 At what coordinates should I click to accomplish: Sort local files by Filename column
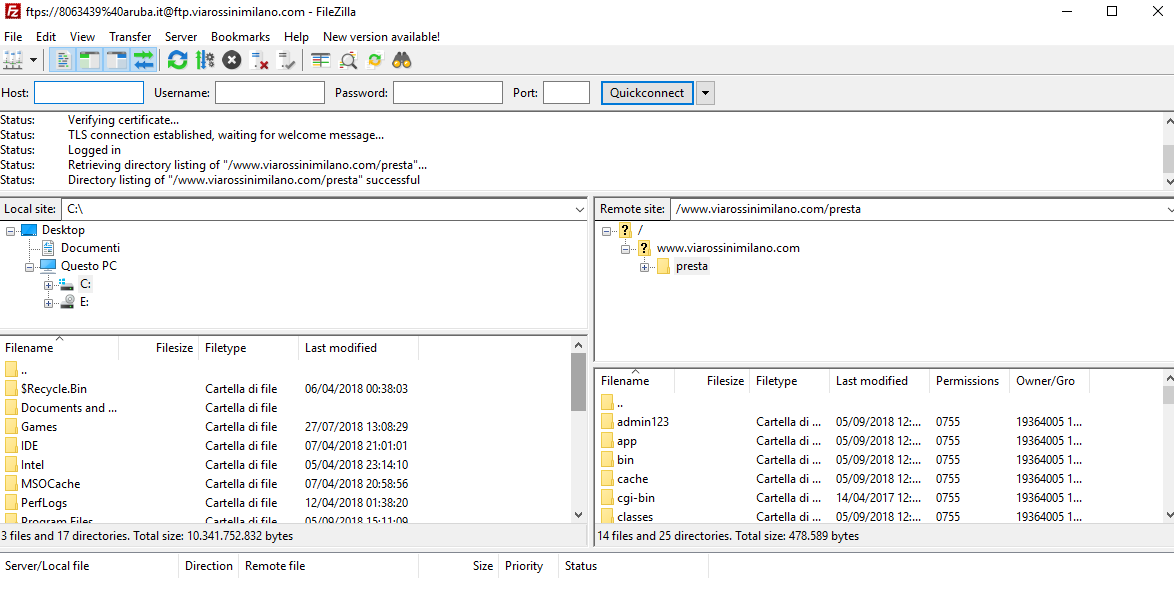59,348
